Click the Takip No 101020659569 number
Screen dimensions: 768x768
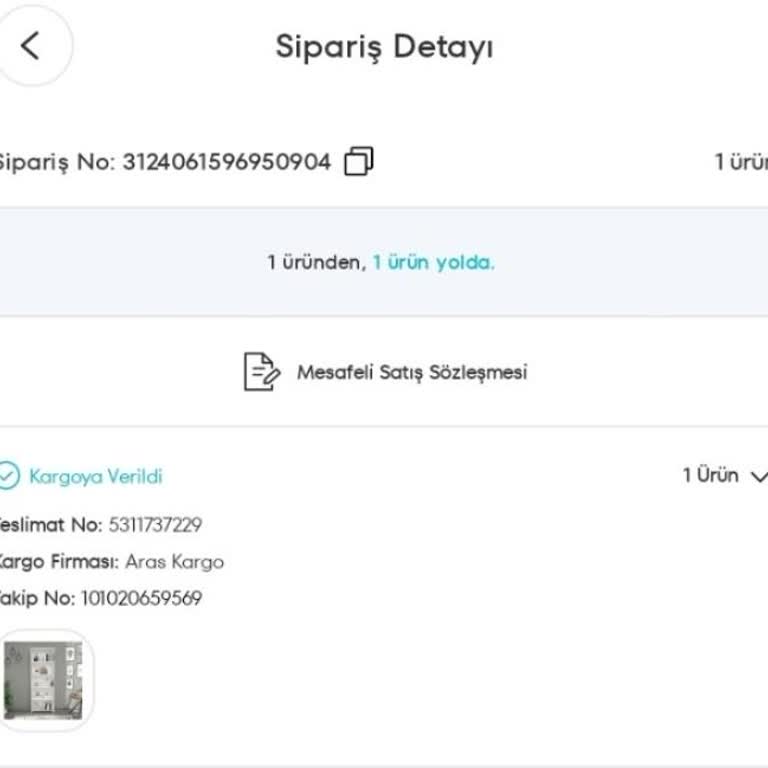[x=142, y=598]
